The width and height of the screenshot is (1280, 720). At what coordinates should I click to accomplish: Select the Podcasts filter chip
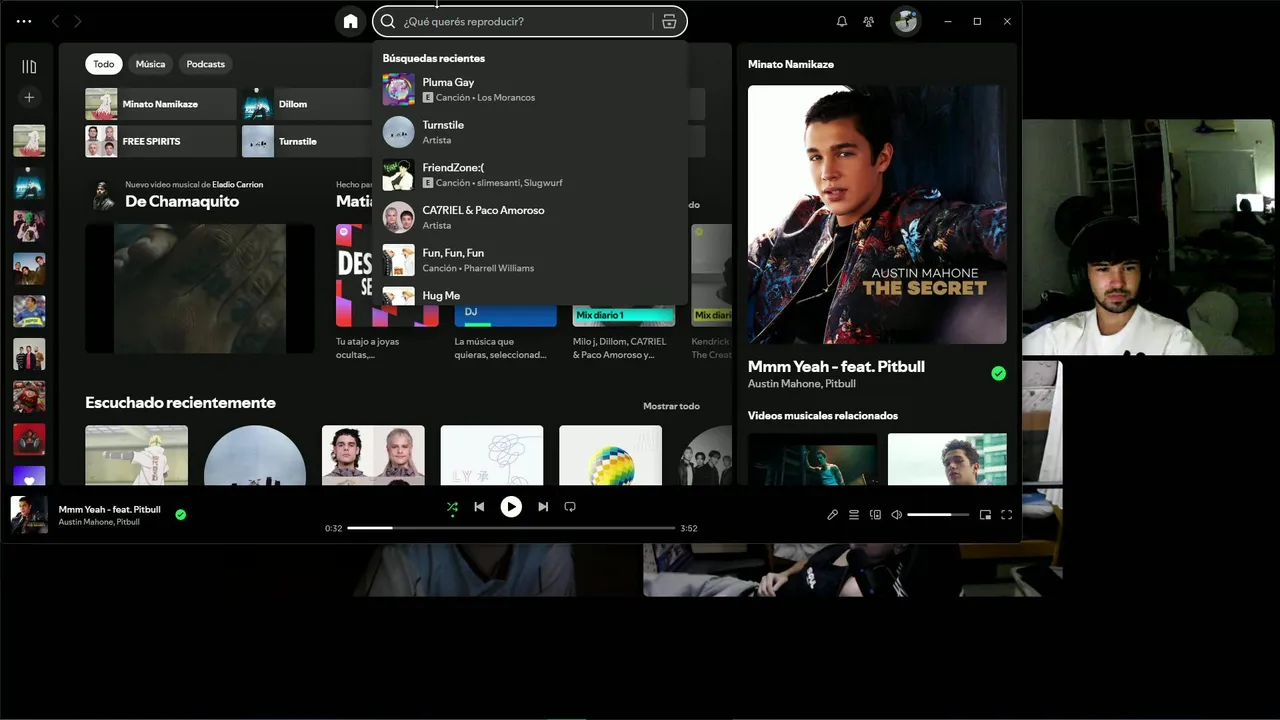pyautogui.click(x=205, y=64)
